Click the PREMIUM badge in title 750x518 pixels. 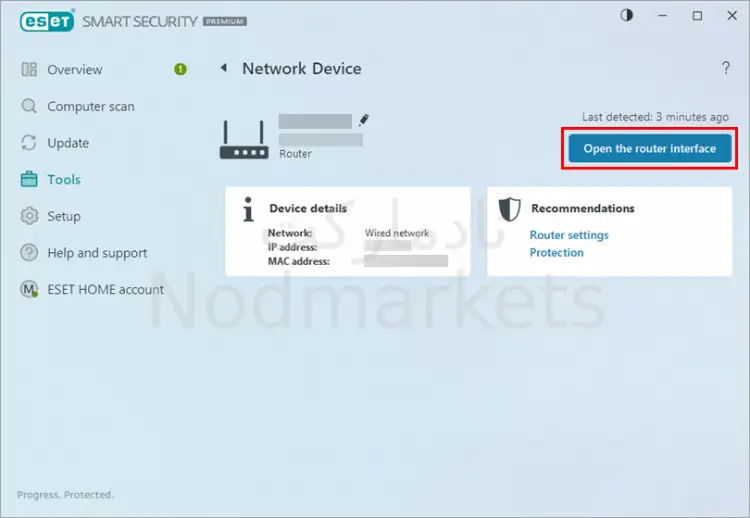225,21
